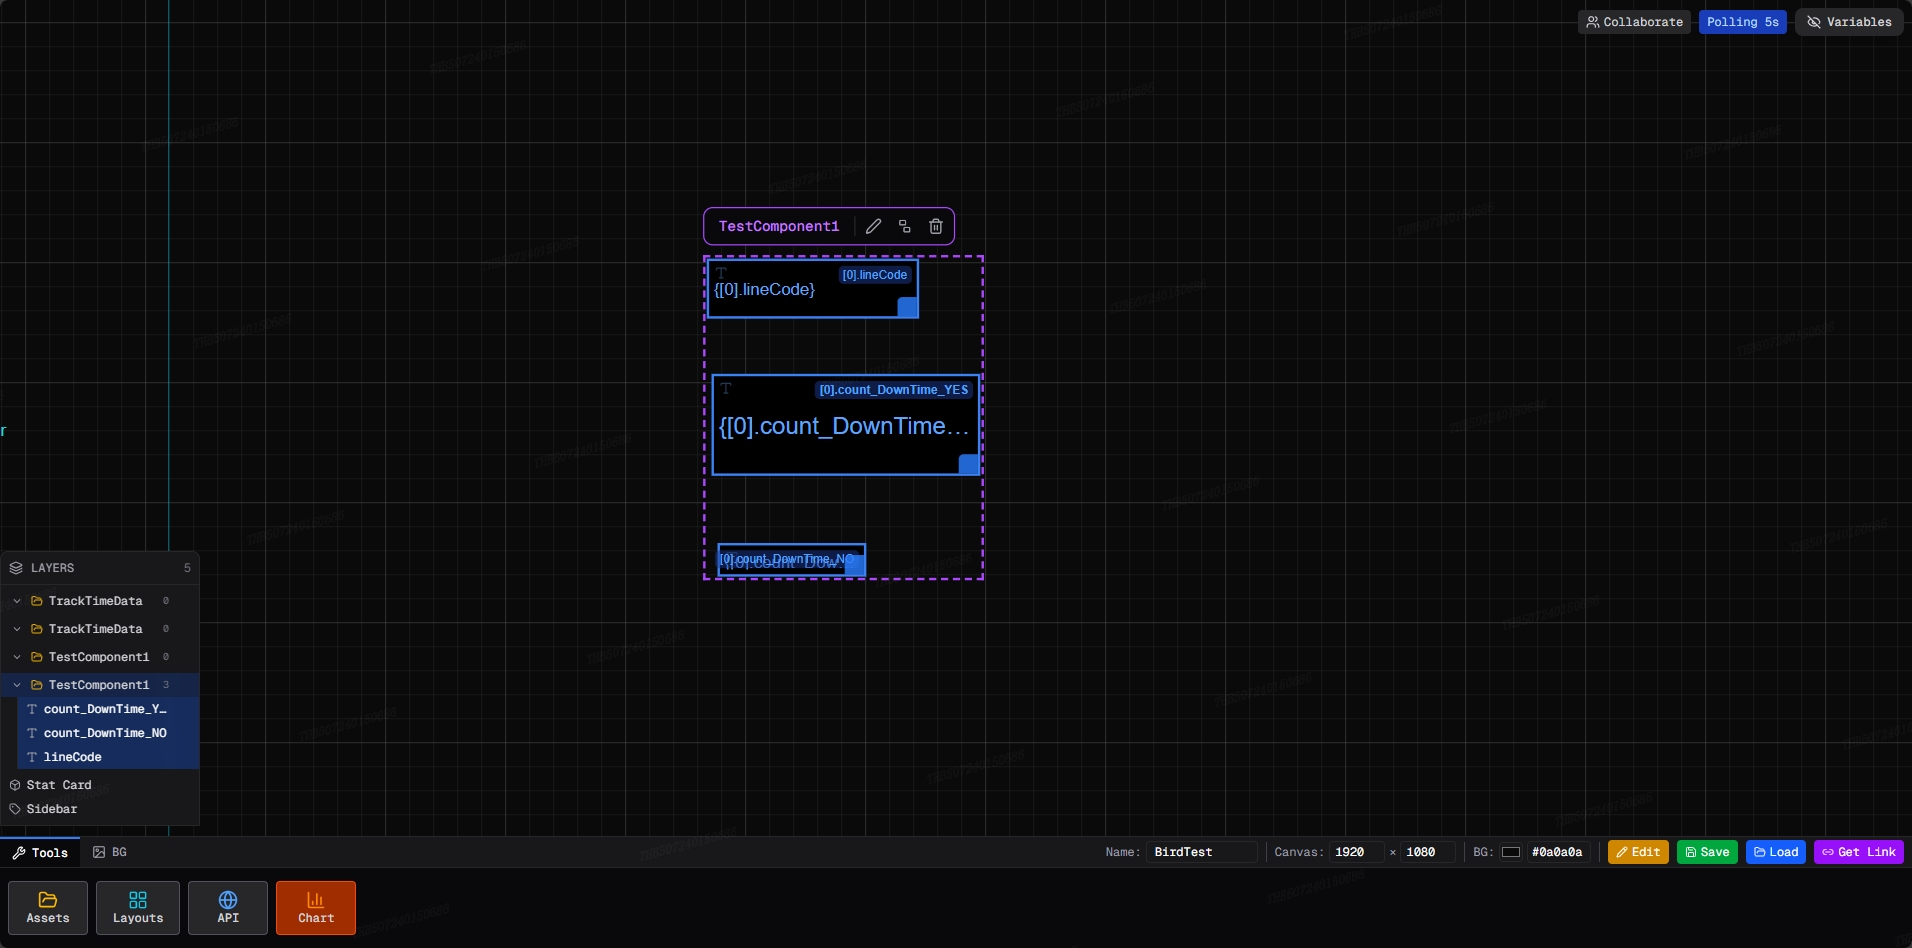Click the Save button
1912x948 pixels.
(x=1707, y=852)
